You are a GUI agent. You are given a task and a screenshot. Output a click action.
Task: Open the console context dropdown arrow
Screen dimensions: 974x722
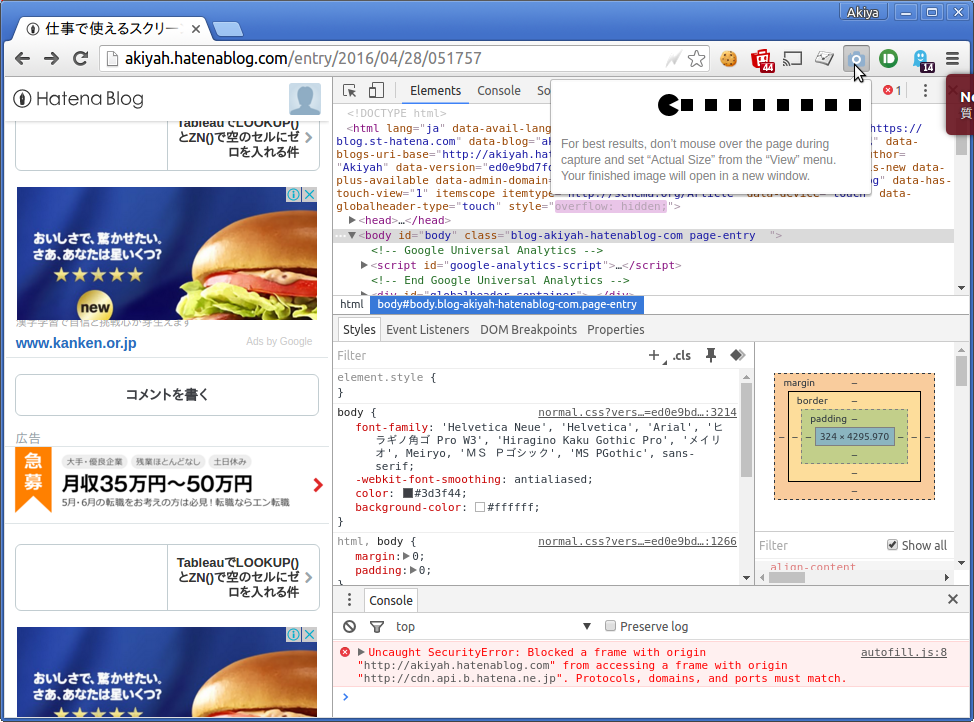point(586,626)
